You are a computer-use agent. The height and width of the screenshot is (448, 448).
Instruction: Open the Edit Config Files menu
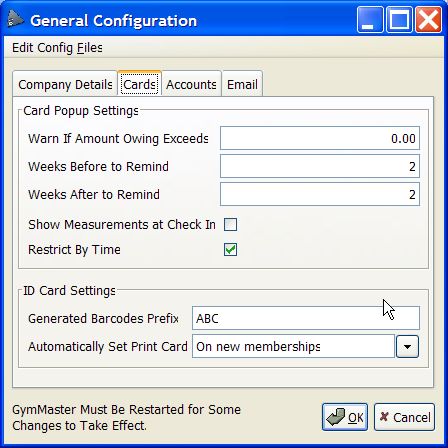coord(57,48)
